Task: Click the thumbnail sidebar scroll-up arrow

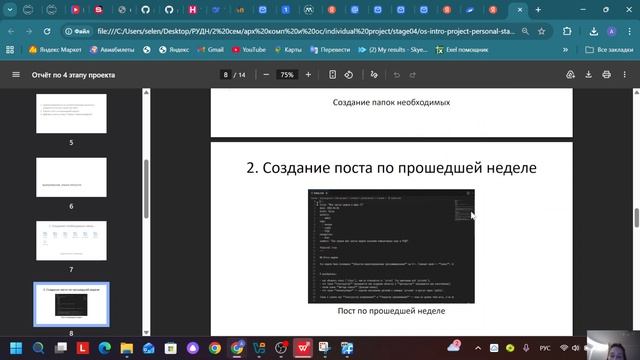Action: point(146,93)
